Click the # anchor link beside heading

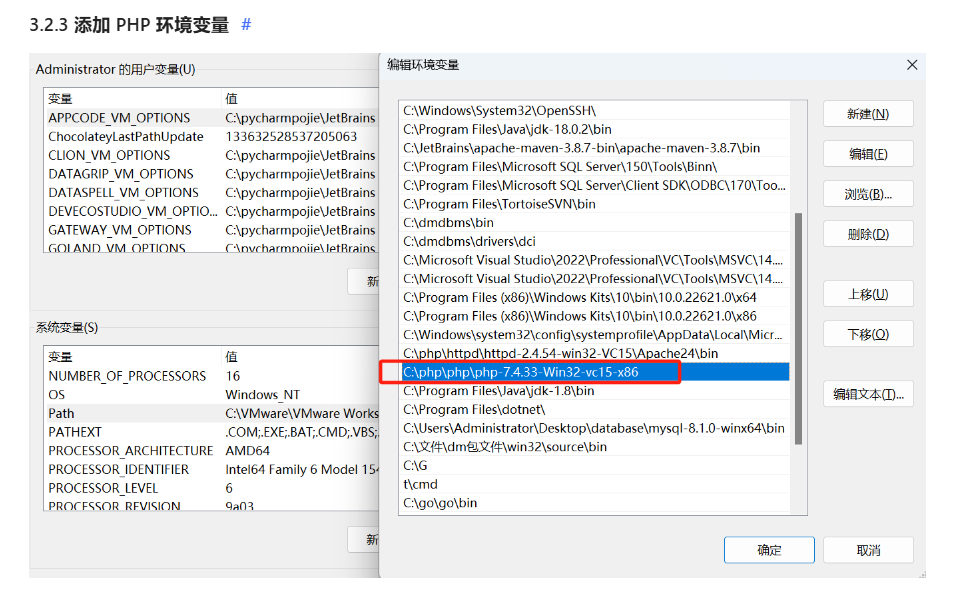click(246, 24)
